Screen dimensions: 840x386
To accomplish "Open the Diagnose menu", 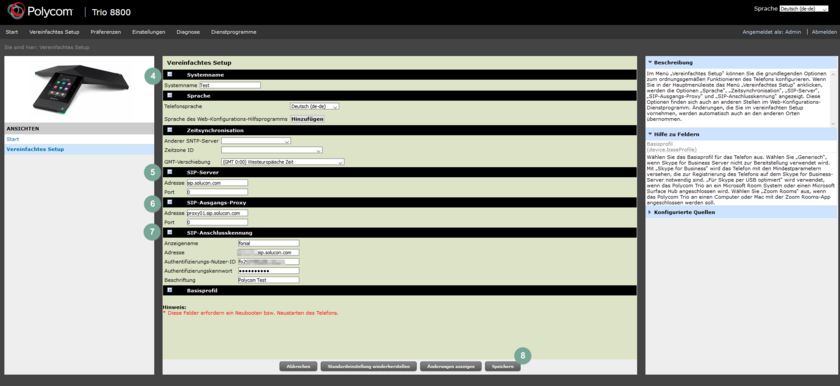I will click(188, 32).
